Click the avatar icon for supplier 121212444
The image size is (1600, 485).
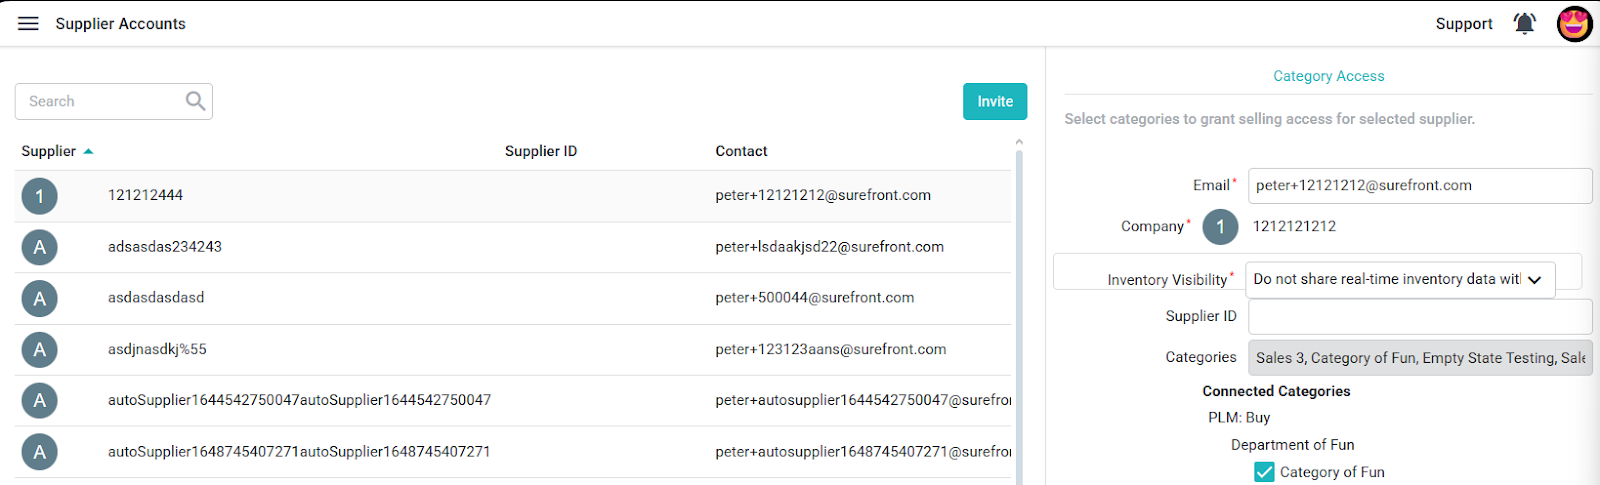coord(39,196)
